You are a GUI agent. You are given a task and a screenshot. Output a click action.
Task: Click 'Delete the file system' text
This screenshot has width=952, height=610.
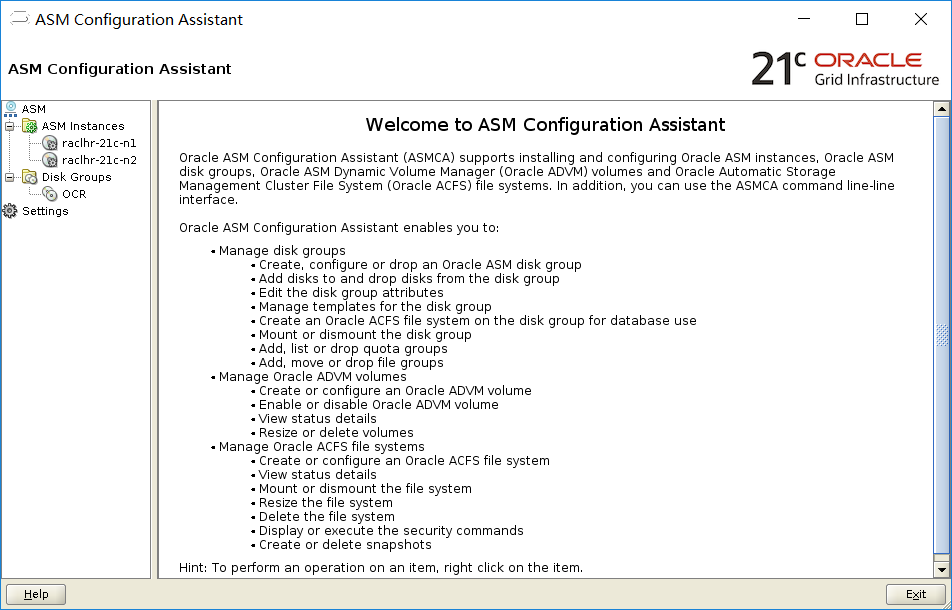(x=327, y=517)
